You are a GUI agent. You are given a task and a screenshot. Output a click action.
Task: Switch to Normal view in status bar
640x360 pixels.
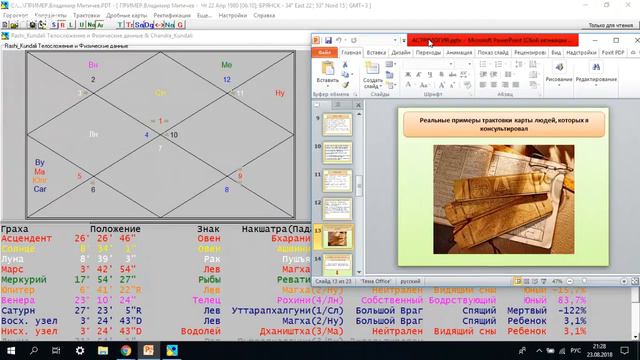518,281
